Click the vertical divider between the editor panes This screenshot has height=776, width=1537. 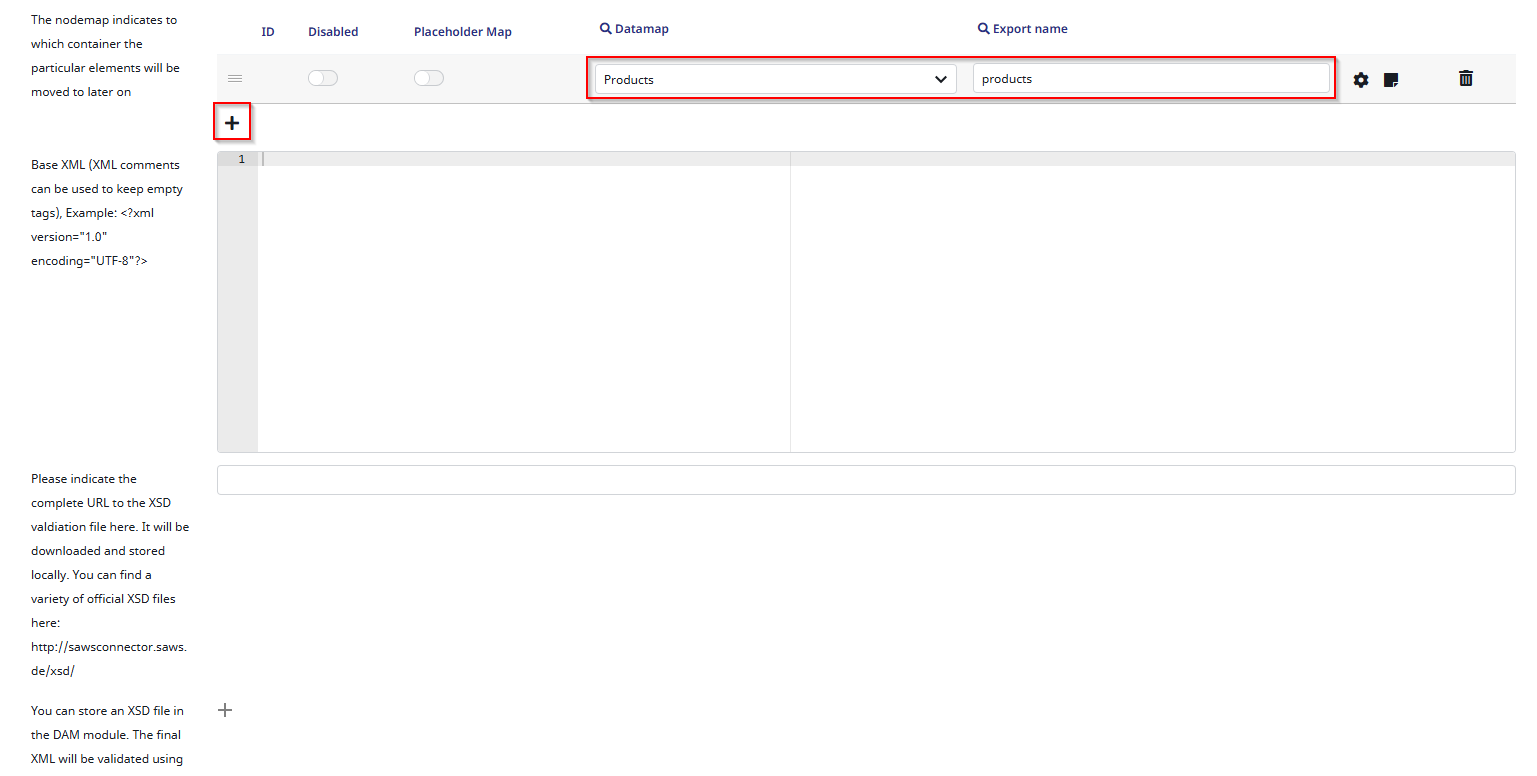[790, 300]
